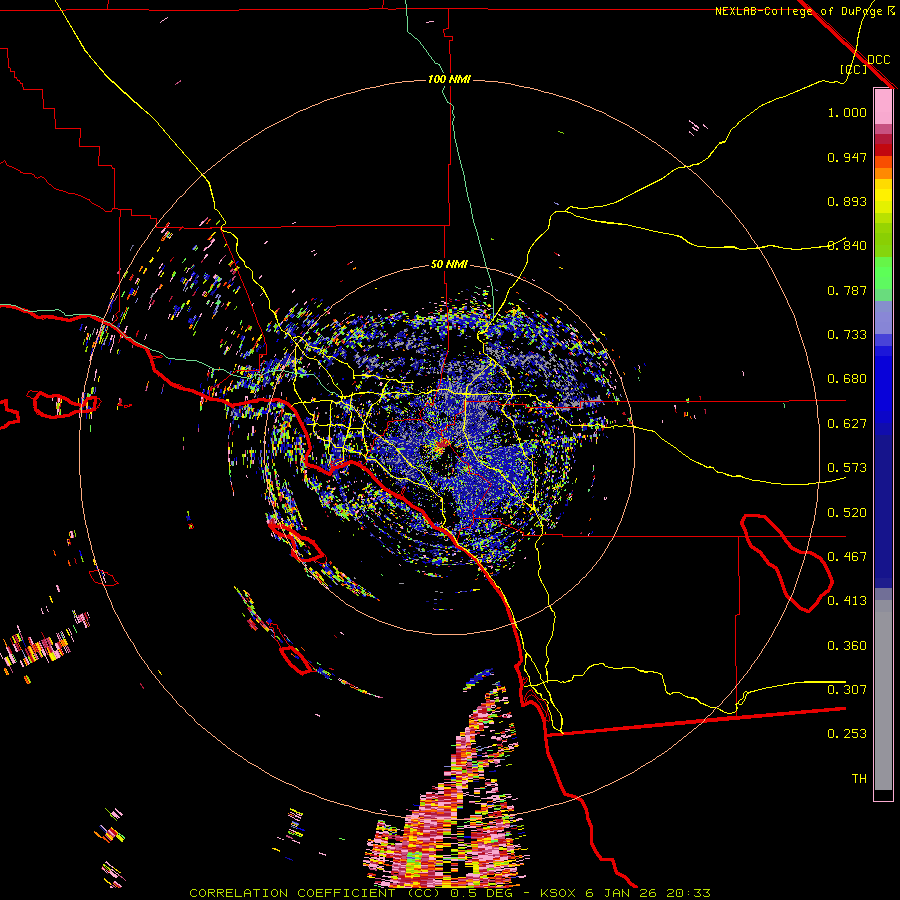Click the 100 NMI range ring label
The width and height of the screenshot is (900, 900).
(x=449, y=79)
